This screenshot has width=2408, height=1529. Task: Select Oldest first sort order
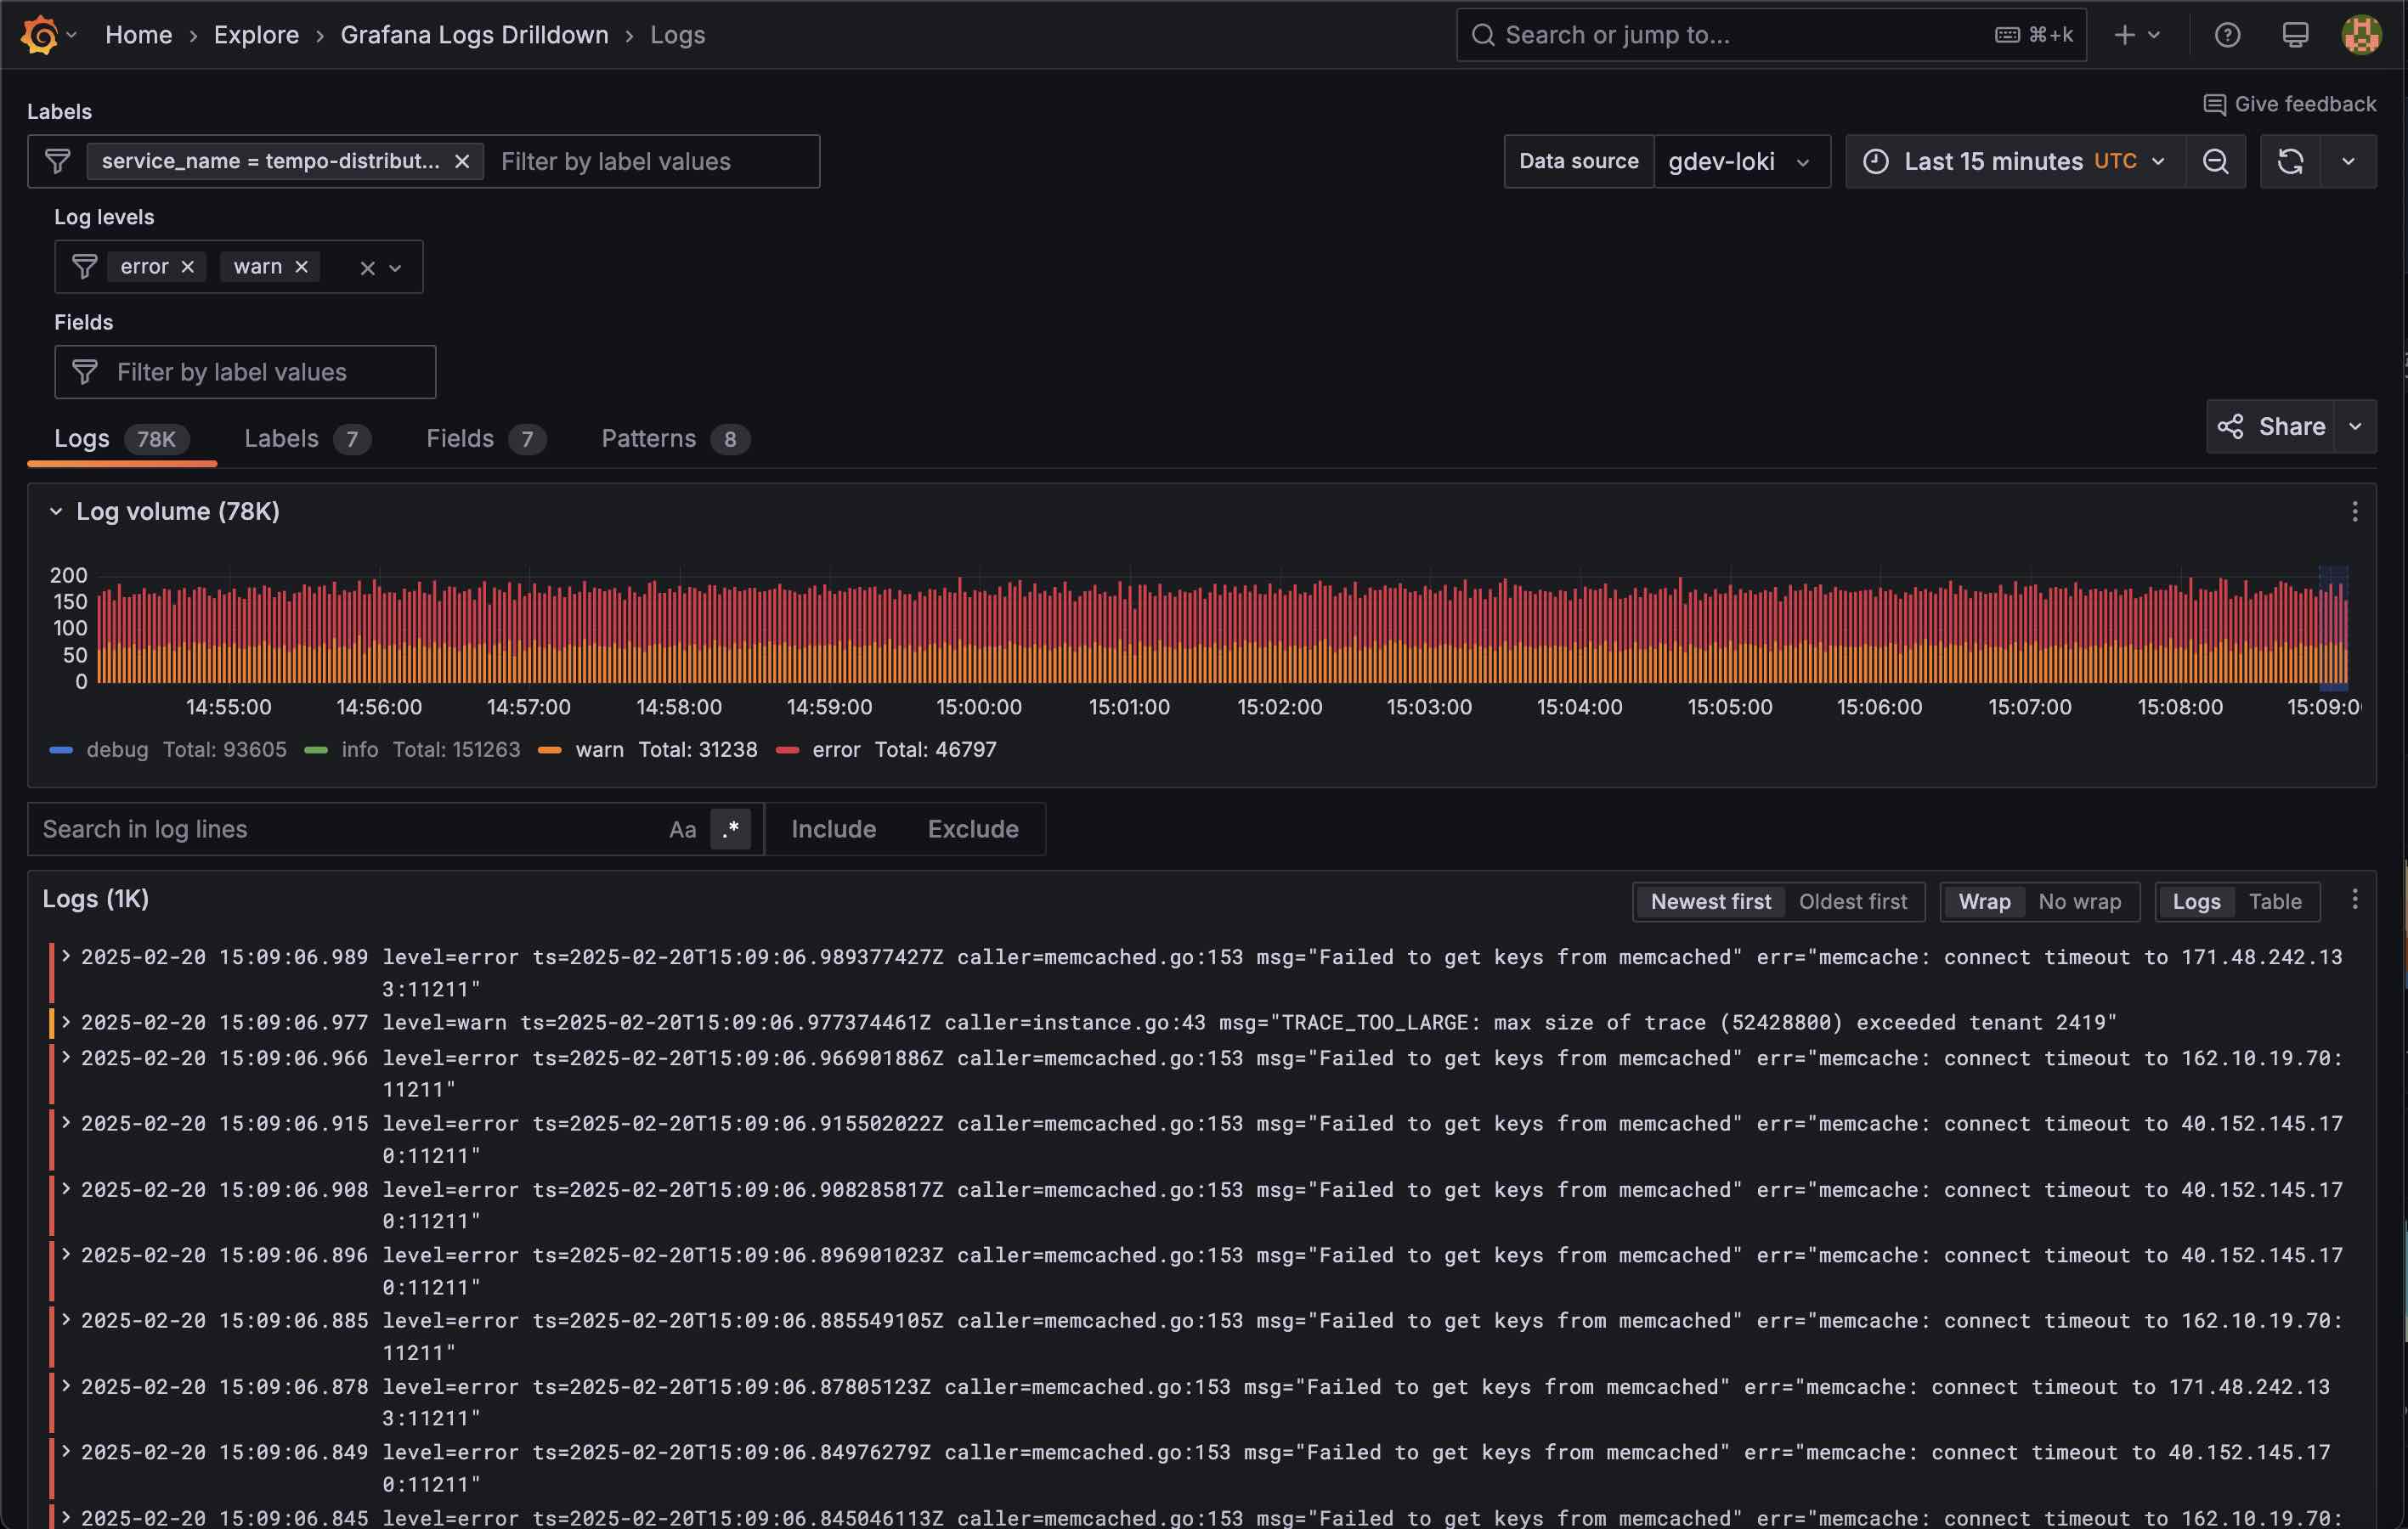1852,901
